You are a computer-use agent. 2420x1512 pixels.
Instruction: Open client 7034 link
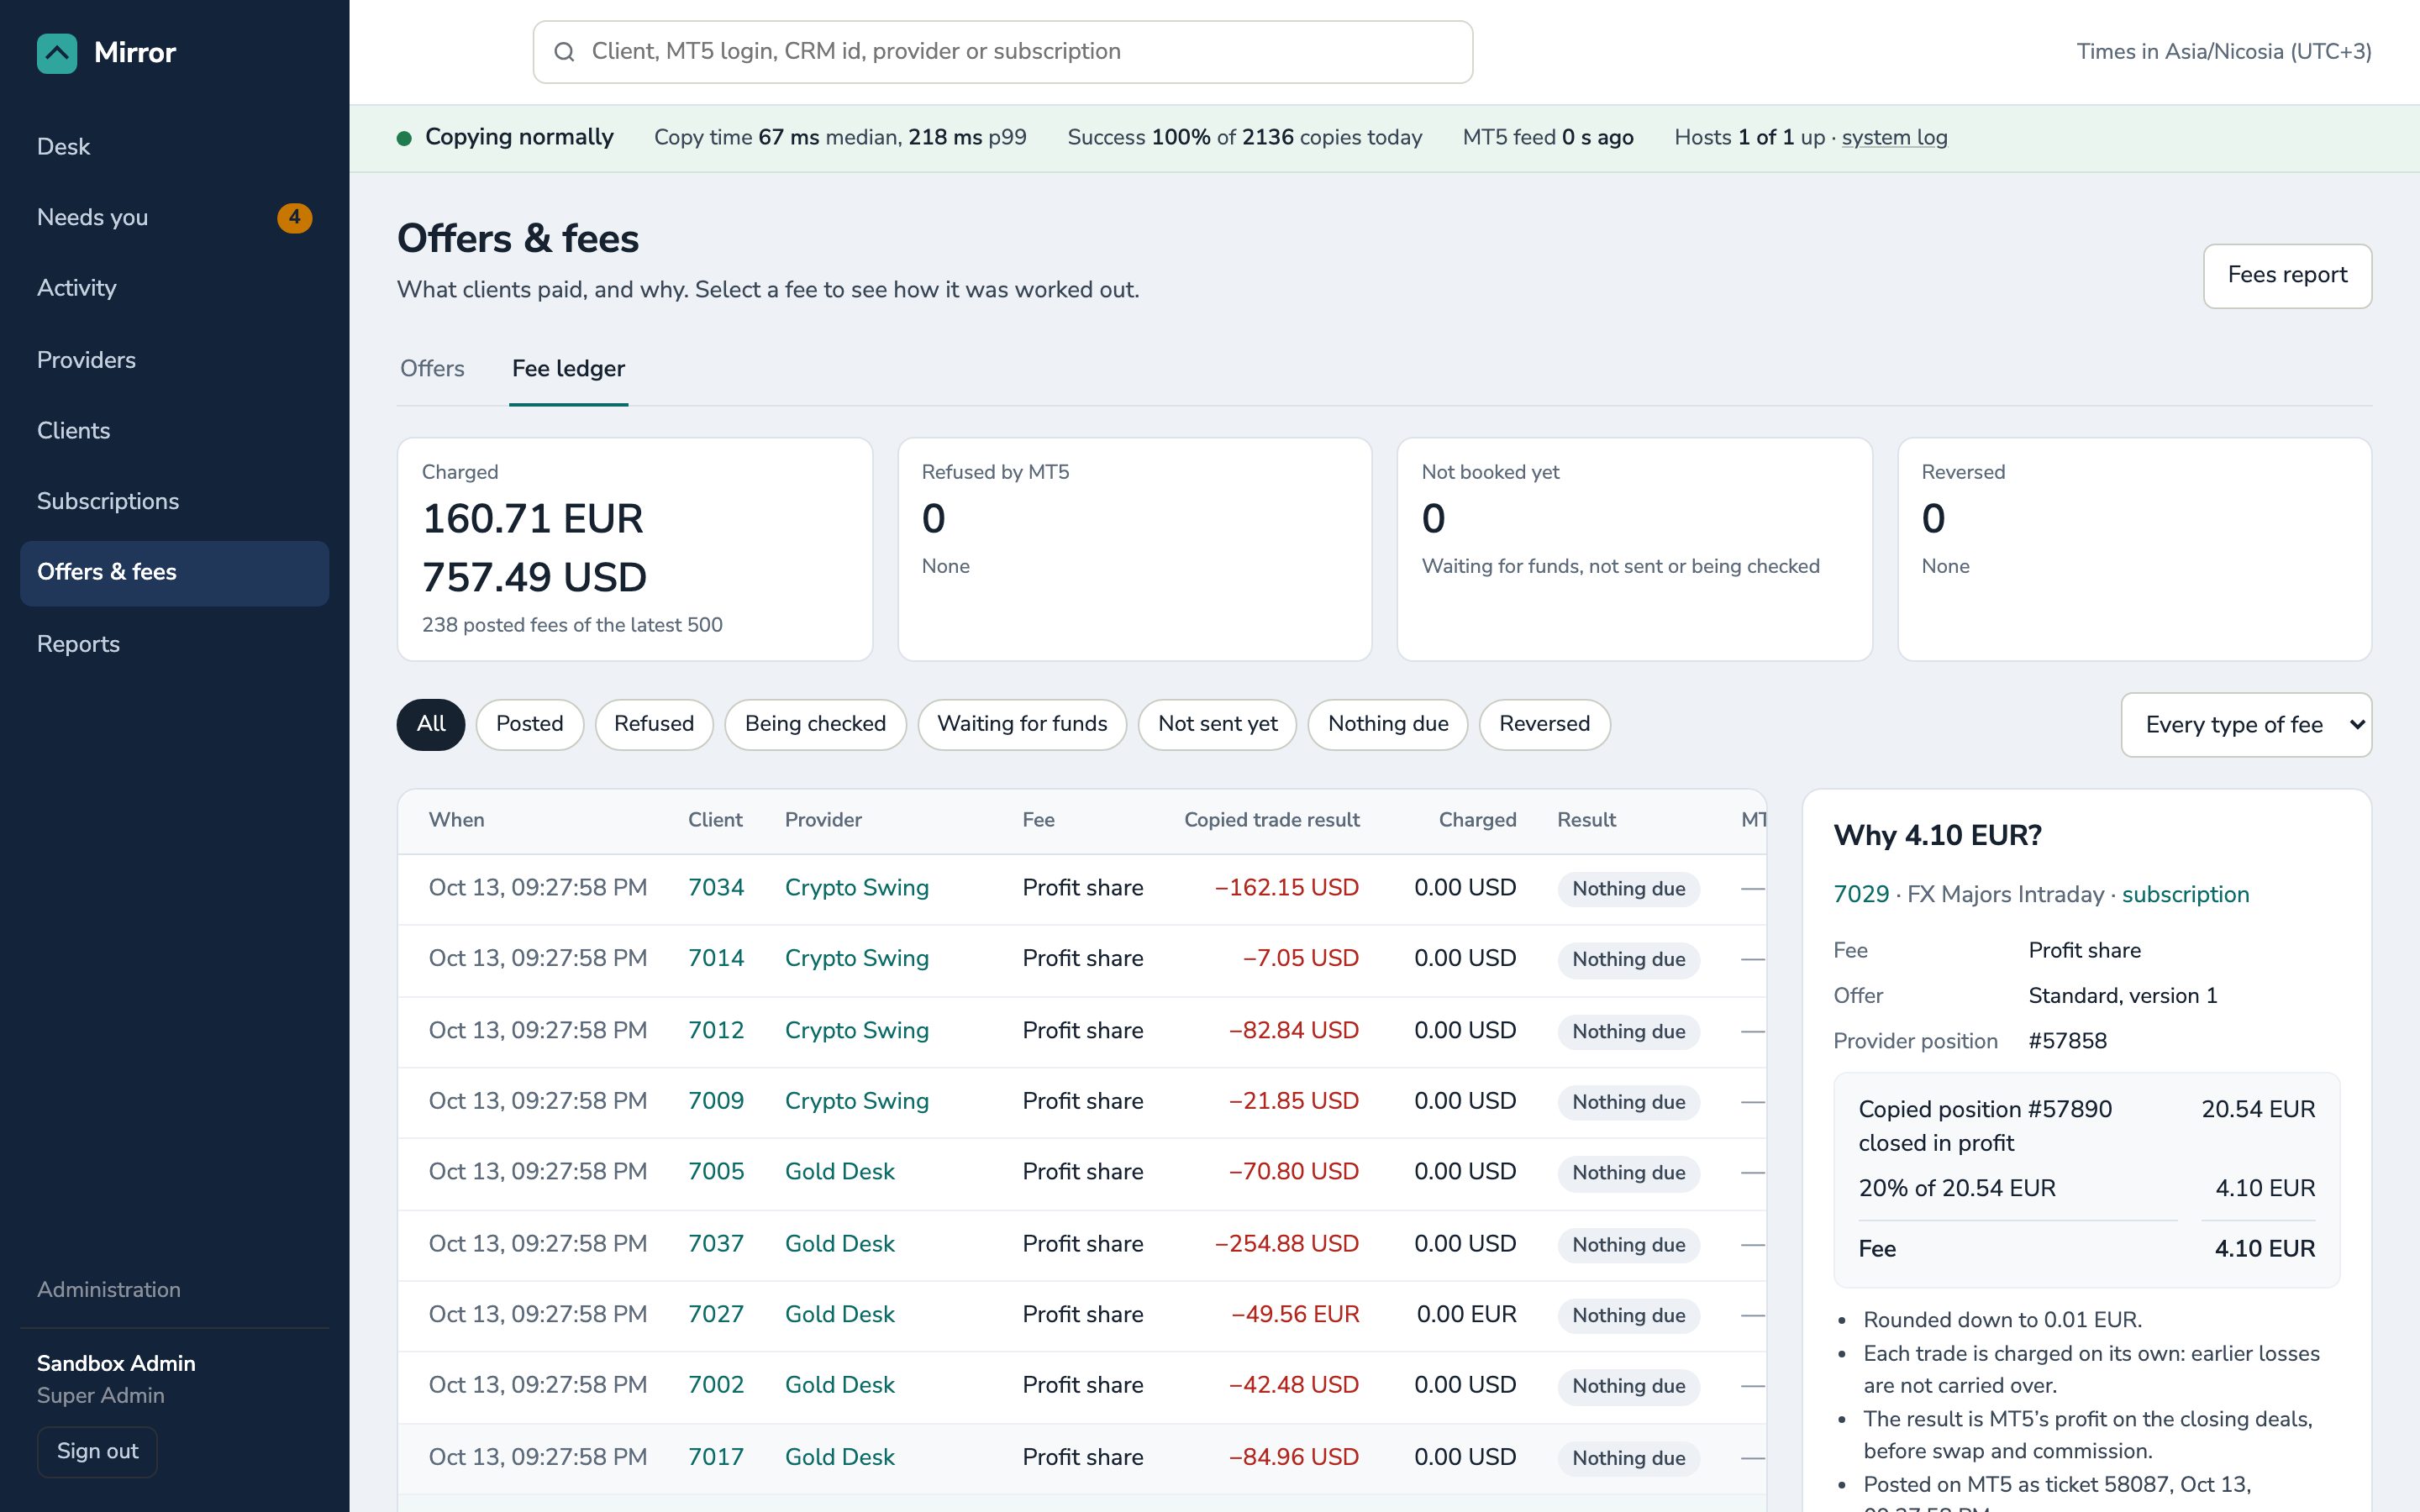[716, 888]
